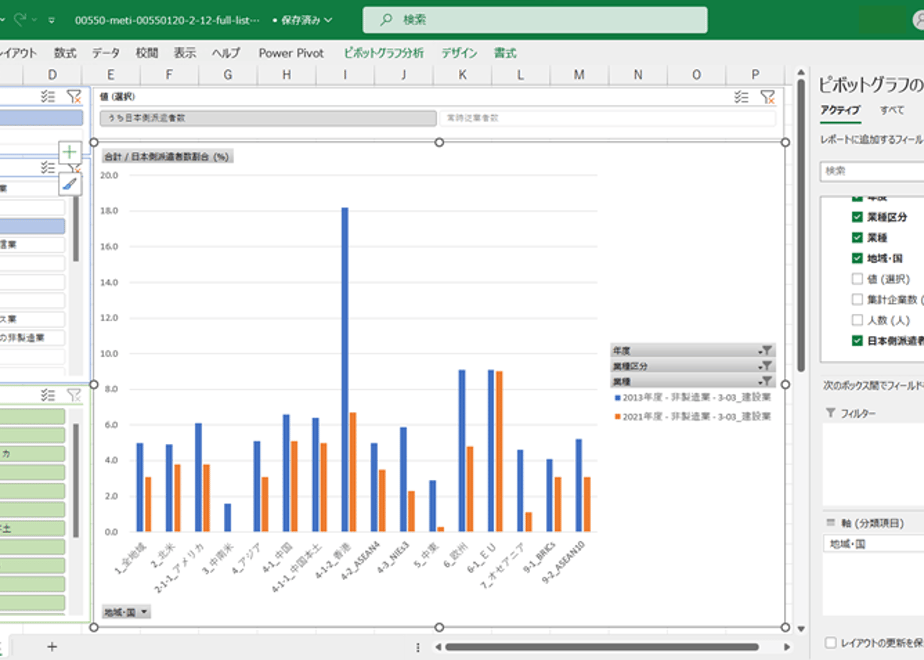Image resolution: width=924 pixels, height=660 pixels.
Task: Uncheck the 地域・国 field checkbox
Action: pos(857,258)
